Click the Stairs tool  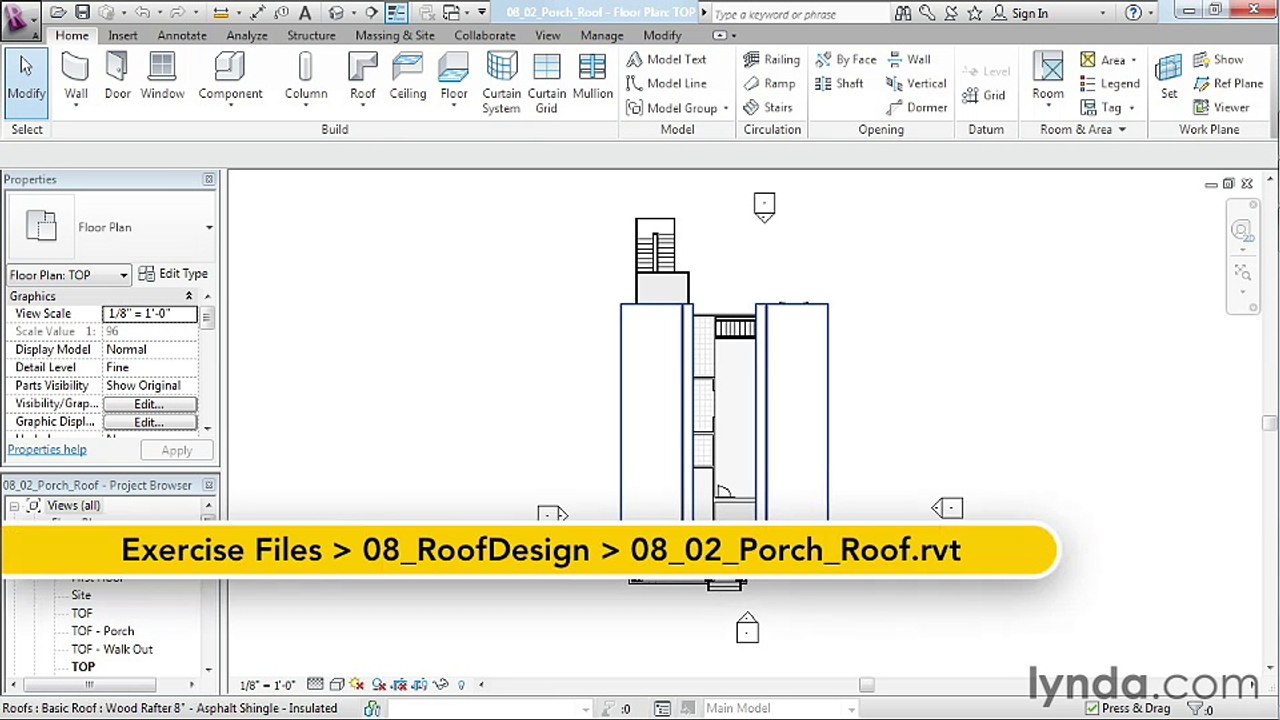[x=768, y=108]
